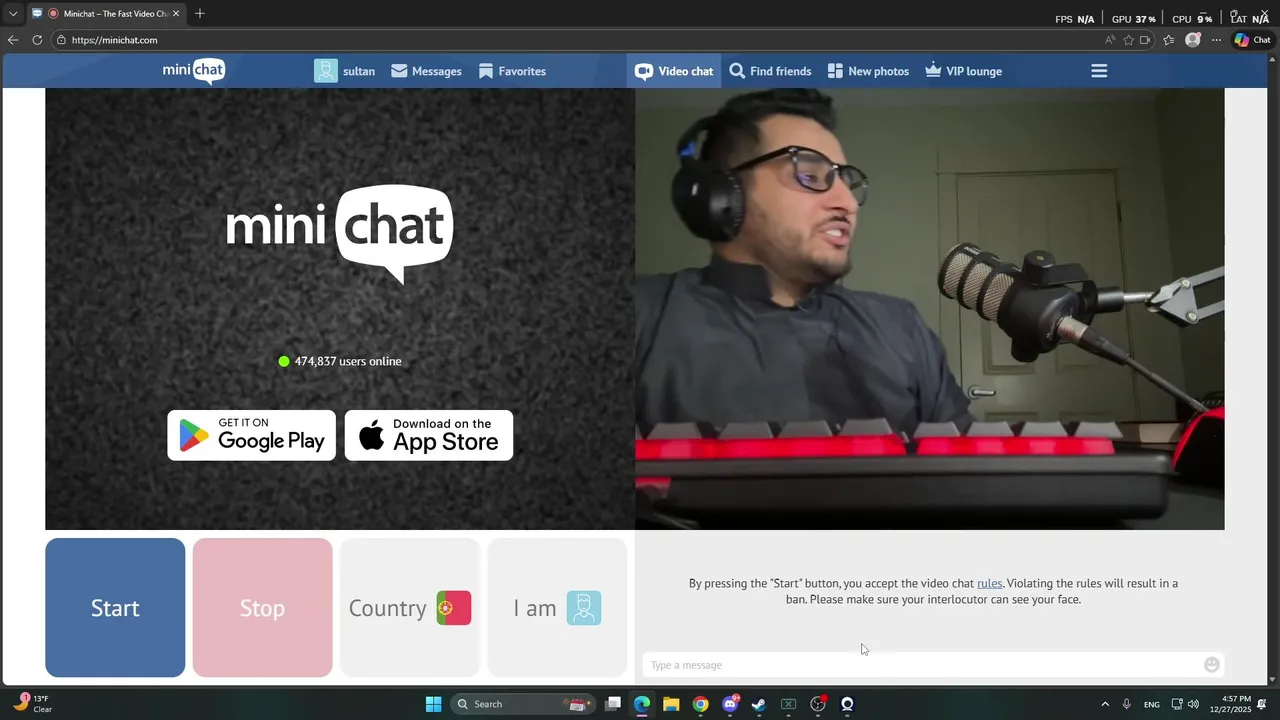Go back in the browser

13,40
